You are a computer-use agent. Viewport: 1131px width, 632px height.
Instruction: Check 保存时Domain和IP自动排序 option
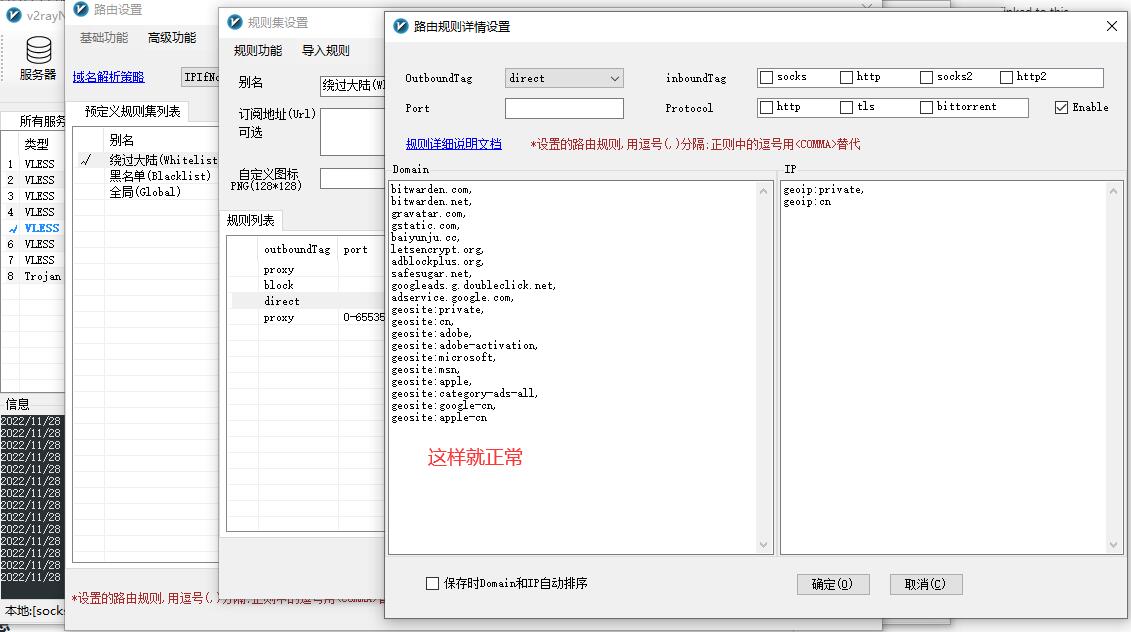pyautogui.click(x=432, y=582)
